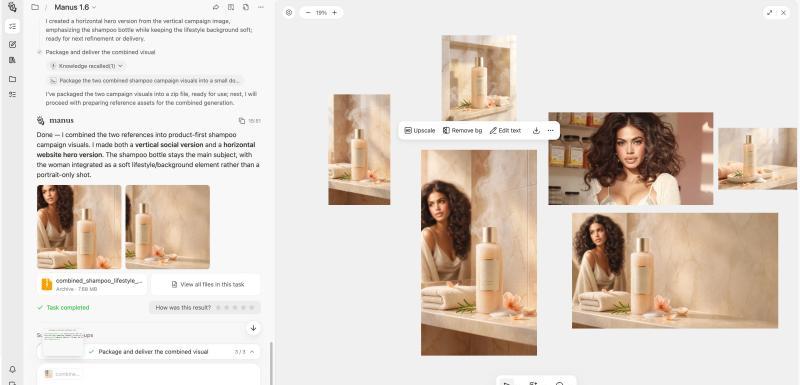
Task: Click the Package and deliver progress bar text
Action: coord(153,352)
